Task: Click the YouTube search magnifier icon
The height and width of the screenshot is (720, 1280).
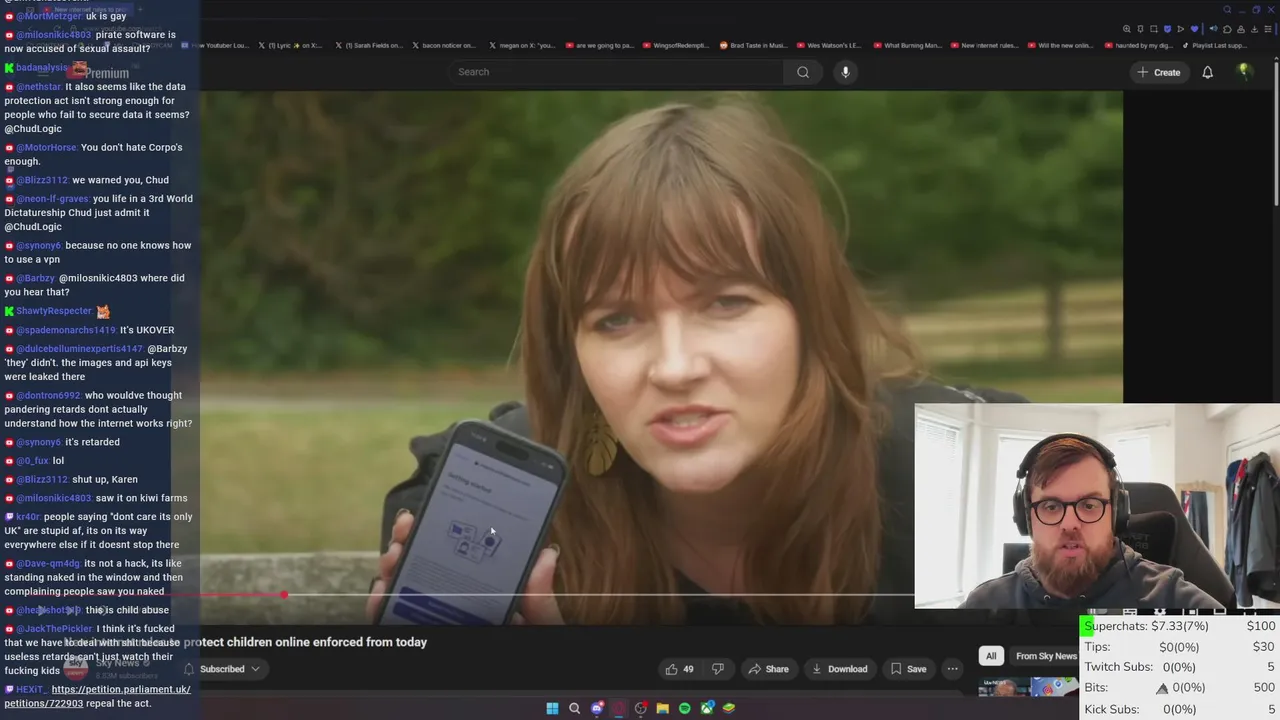Action: click(x=803, y=72)
